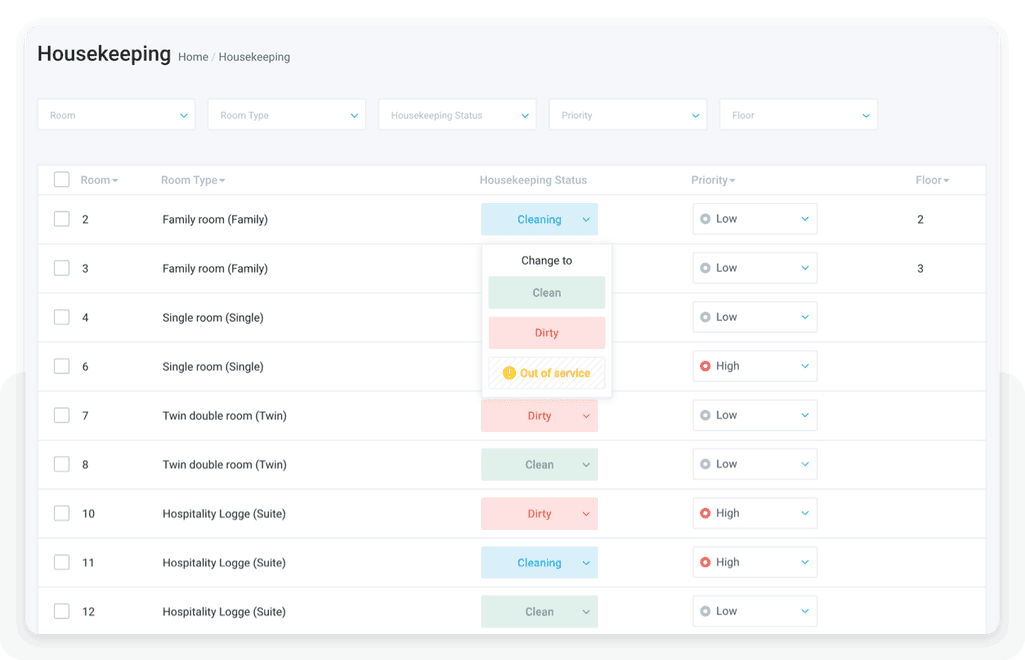1025x660 pixels.
Task: Check the box for room 3
Action: click(61, 268)
